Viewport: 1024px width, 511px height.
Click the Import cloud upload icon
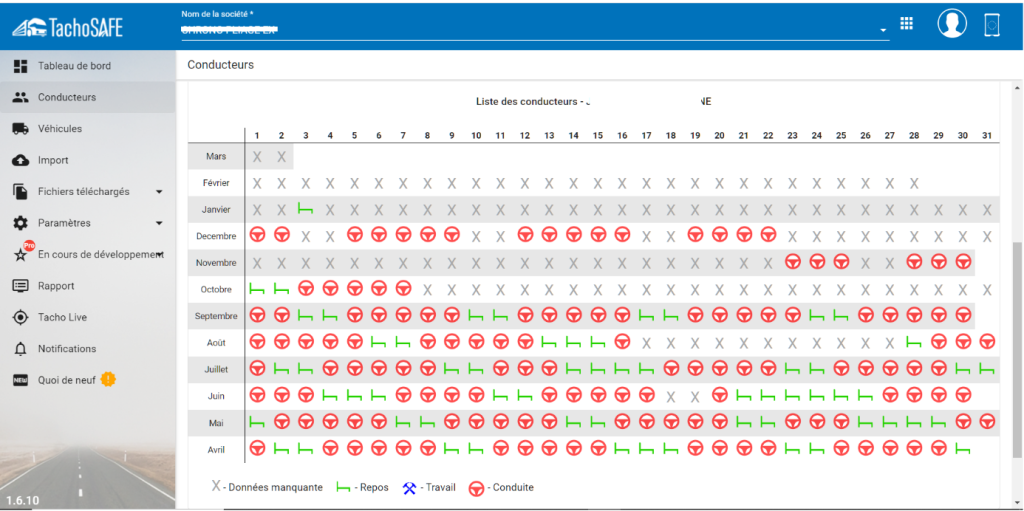click(x=20, y=160)
